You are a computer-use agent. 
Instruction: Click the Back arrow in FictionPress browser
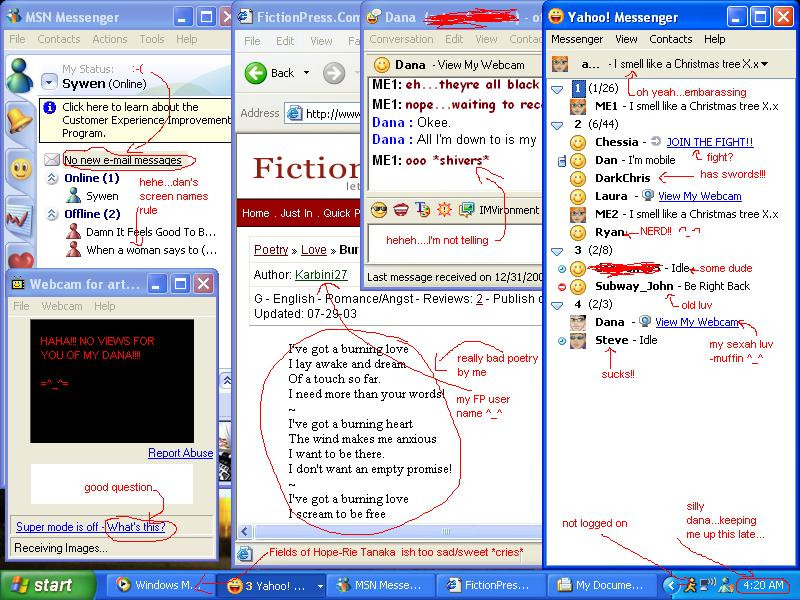coord(256,73)
